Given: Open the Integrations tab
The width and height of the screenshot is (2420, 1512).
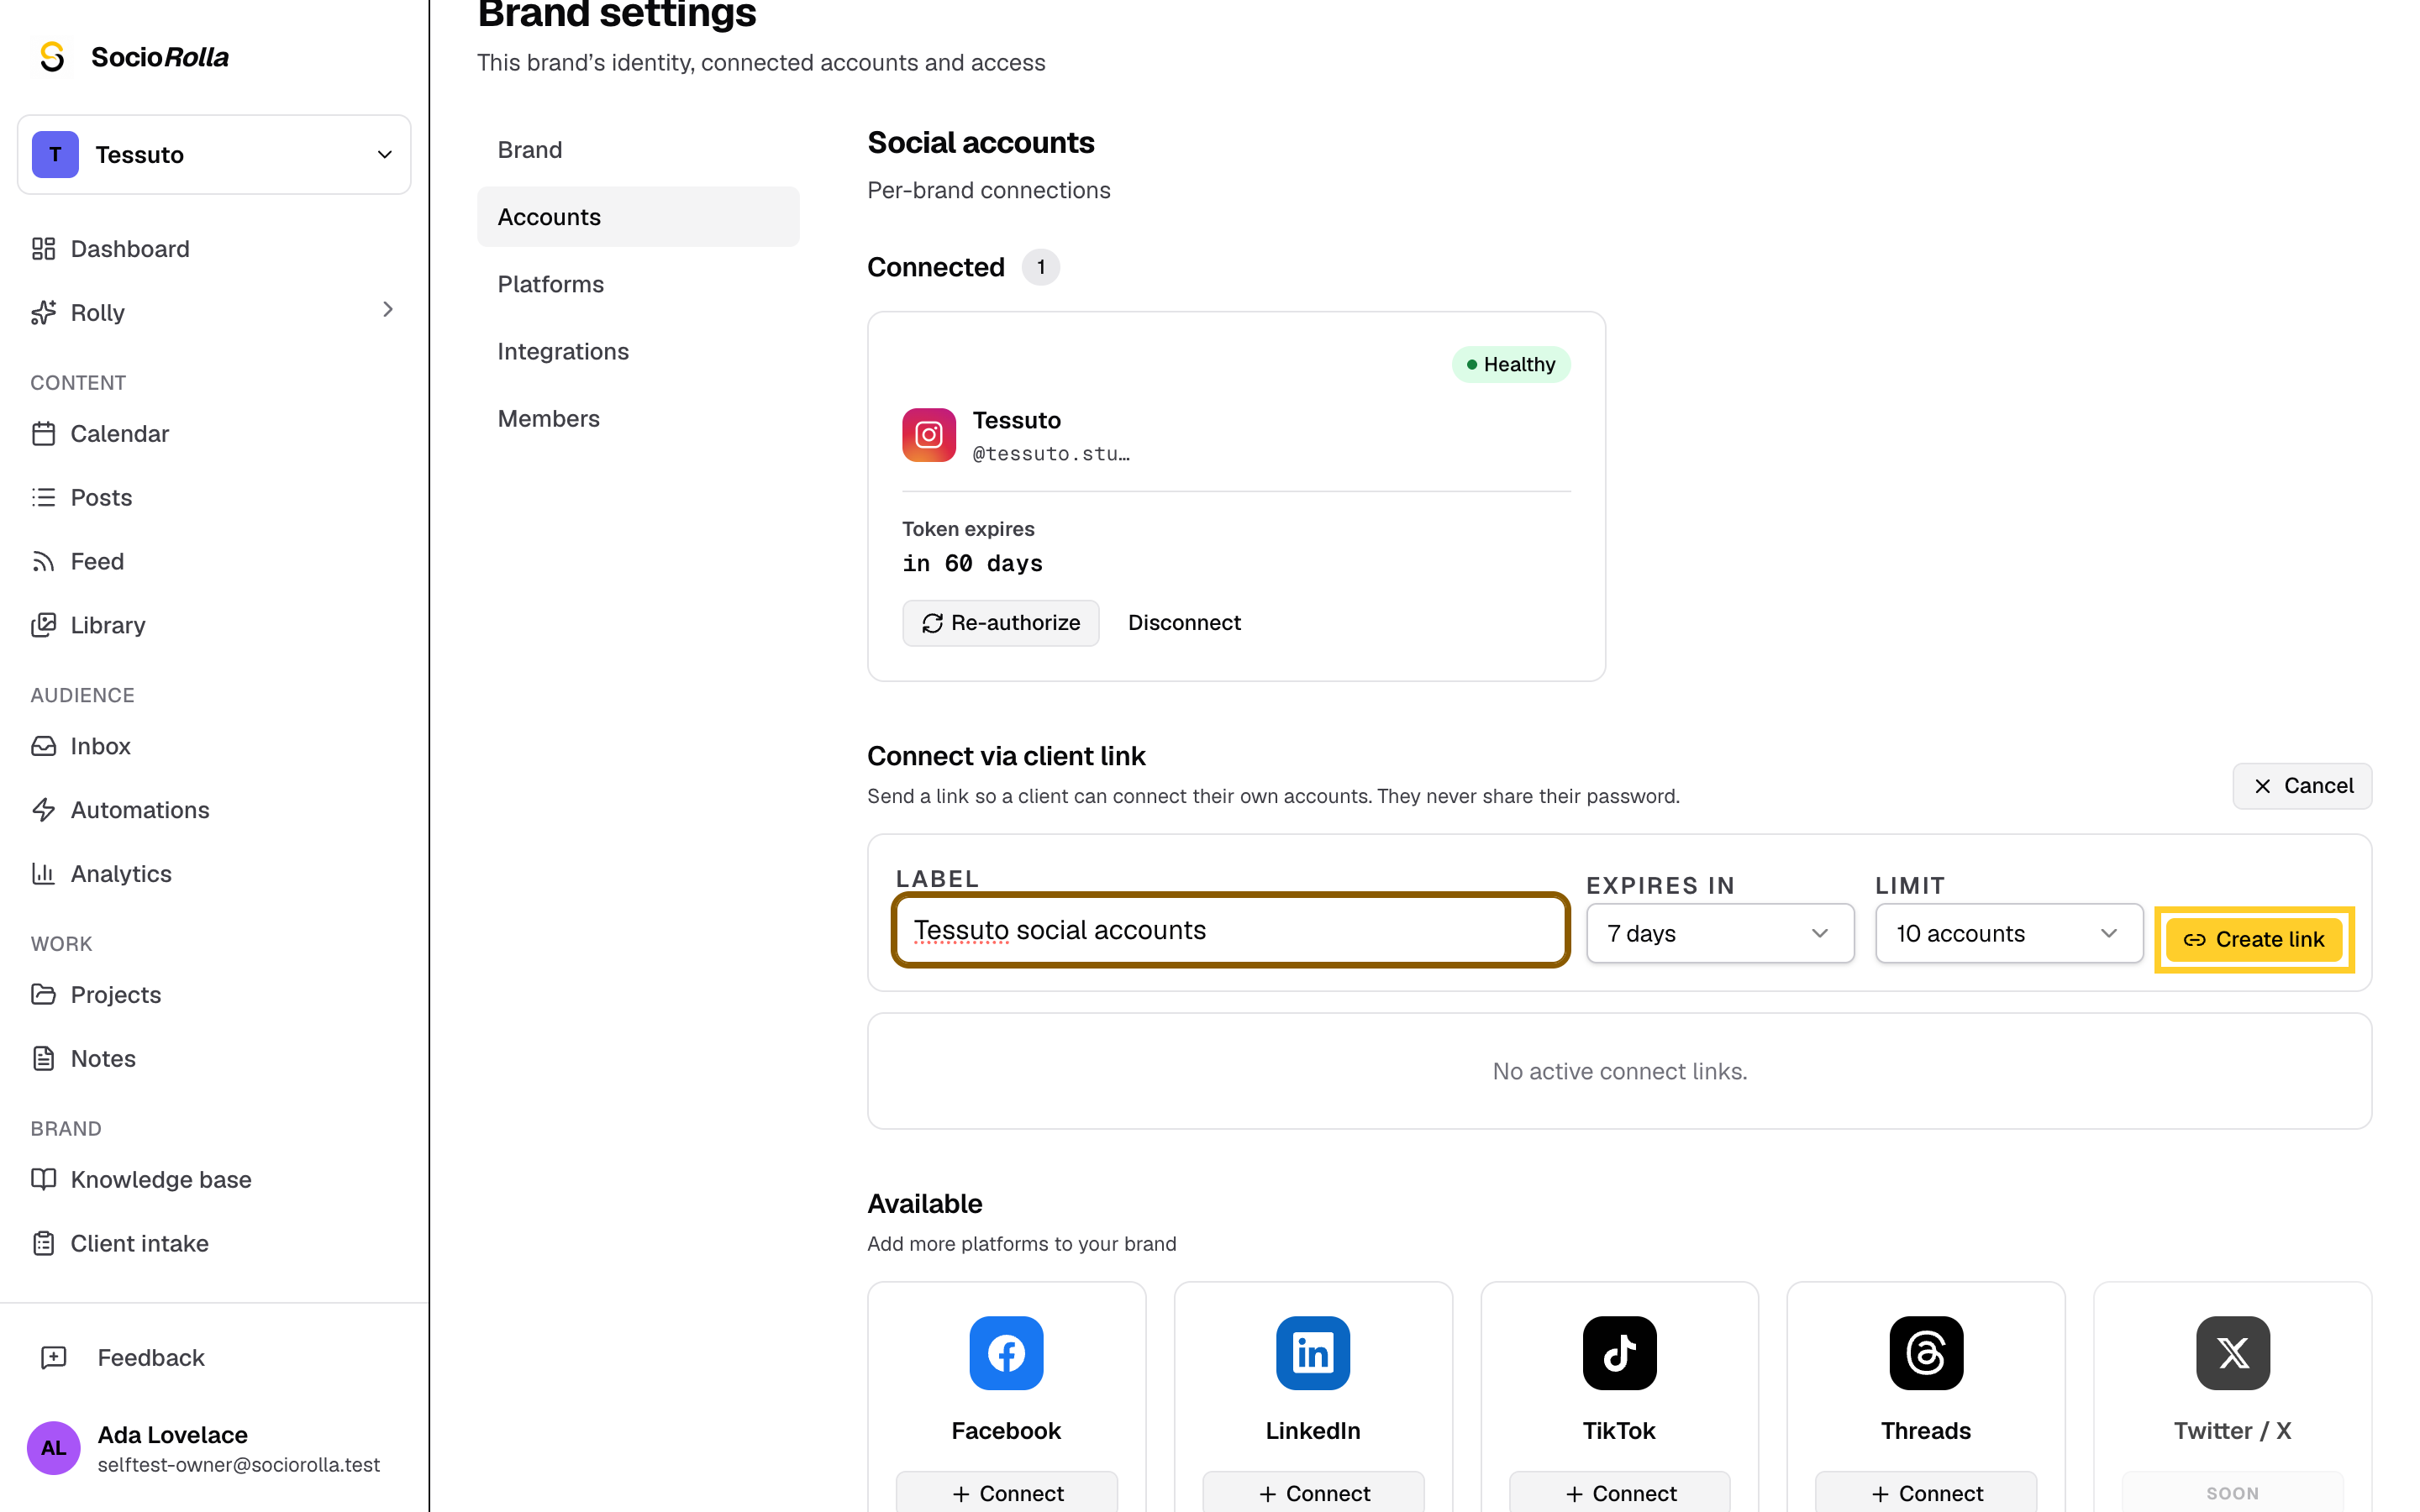Looking at the screenshot, I should [638, 351].
